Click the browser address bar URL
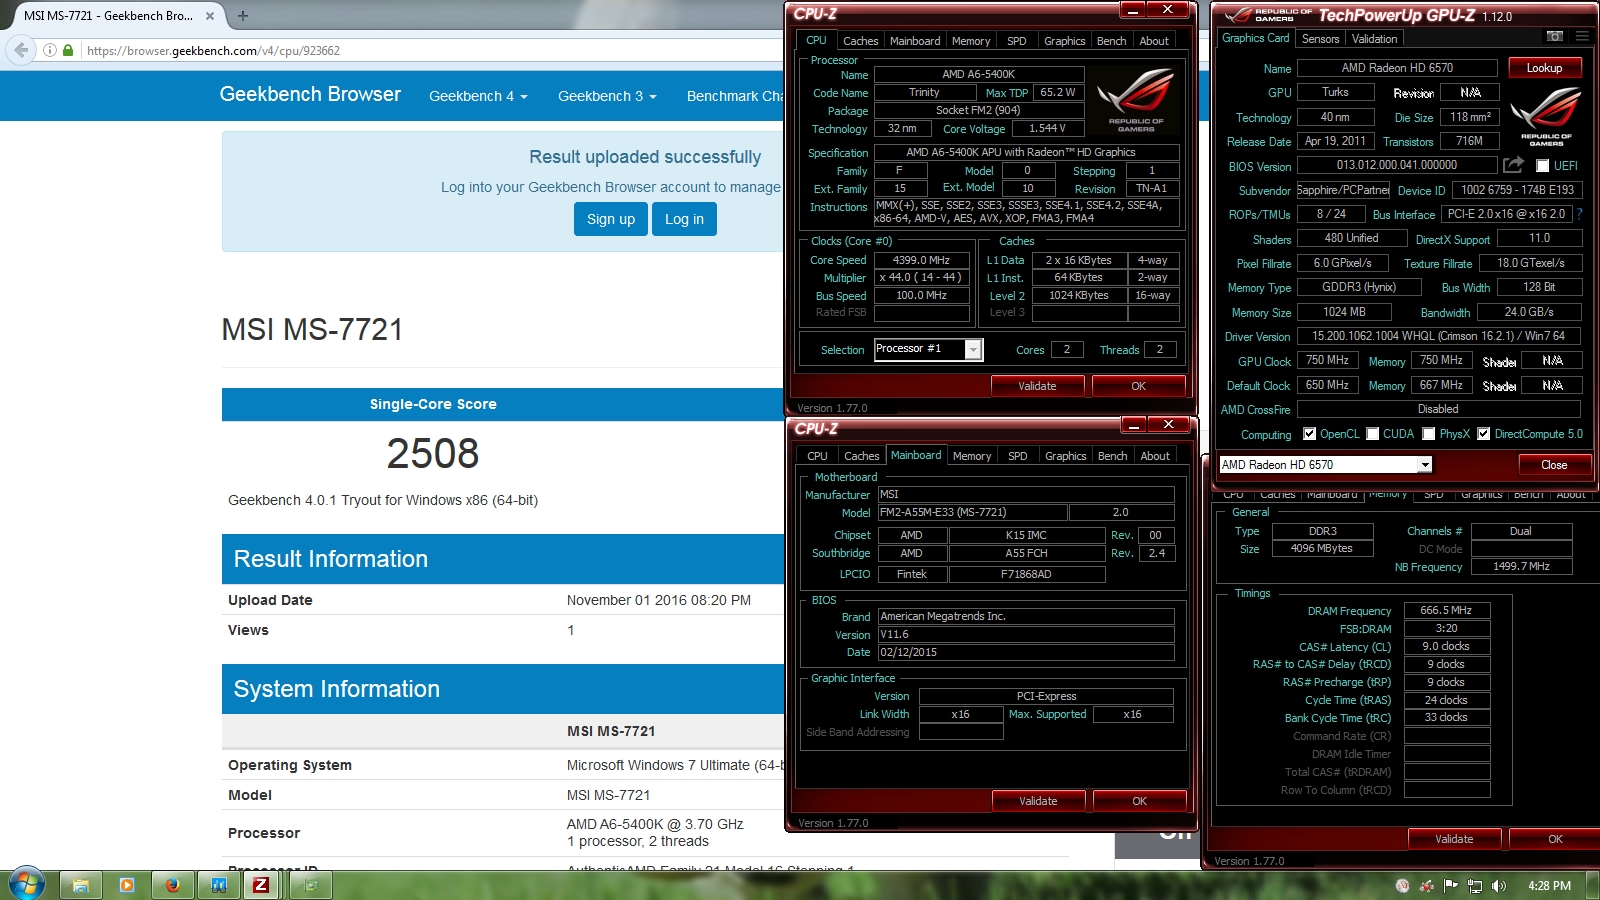Viewport: 1600px width, 900px height. tap(213, 51)
